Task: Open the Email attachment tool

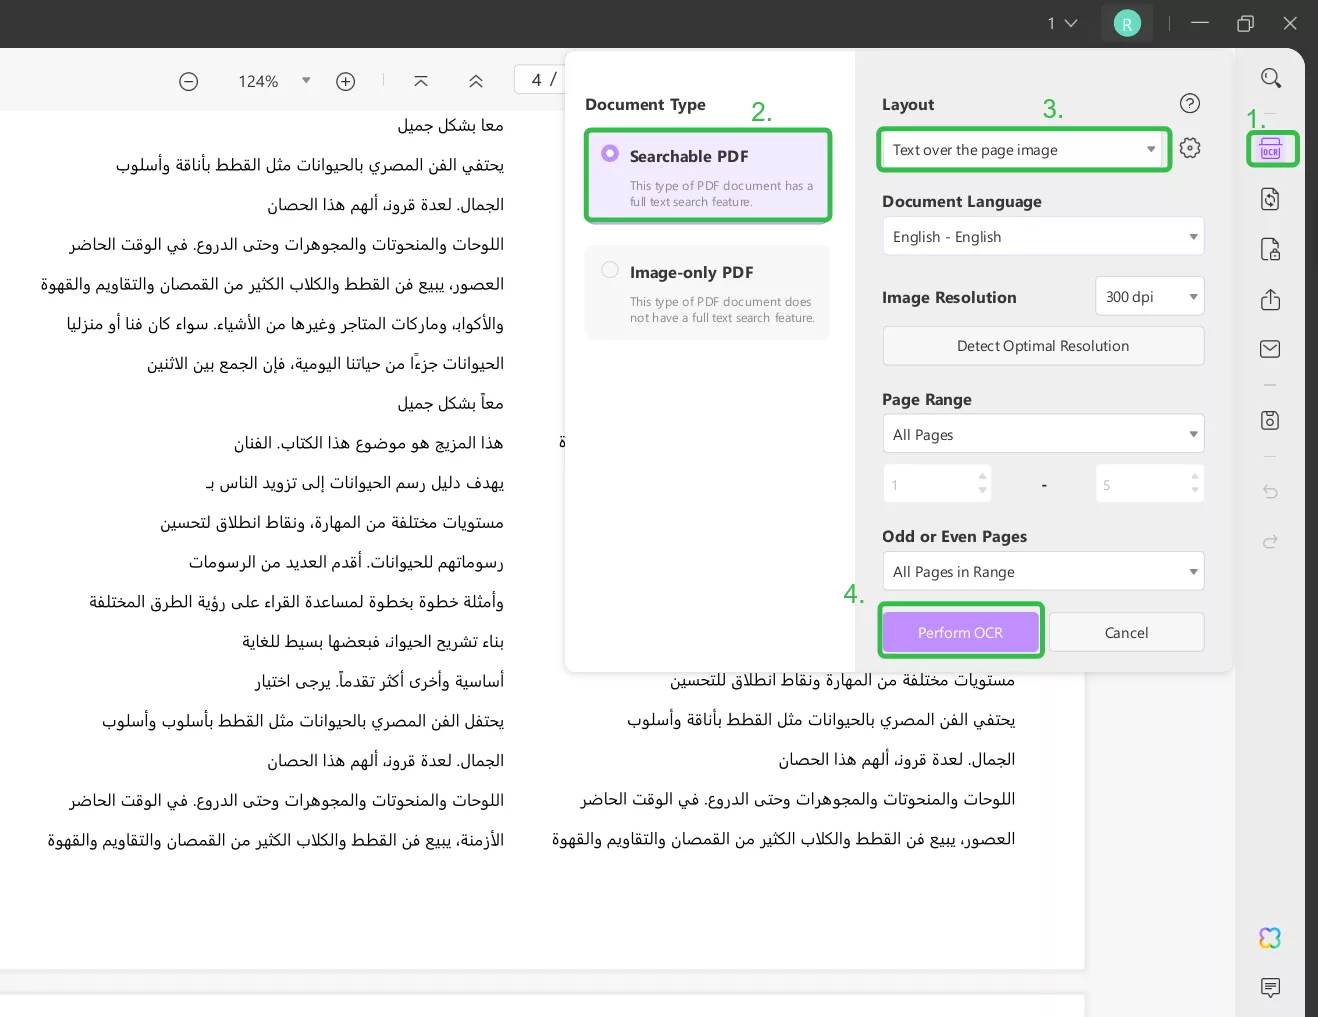Action: tap(1270, 349)
